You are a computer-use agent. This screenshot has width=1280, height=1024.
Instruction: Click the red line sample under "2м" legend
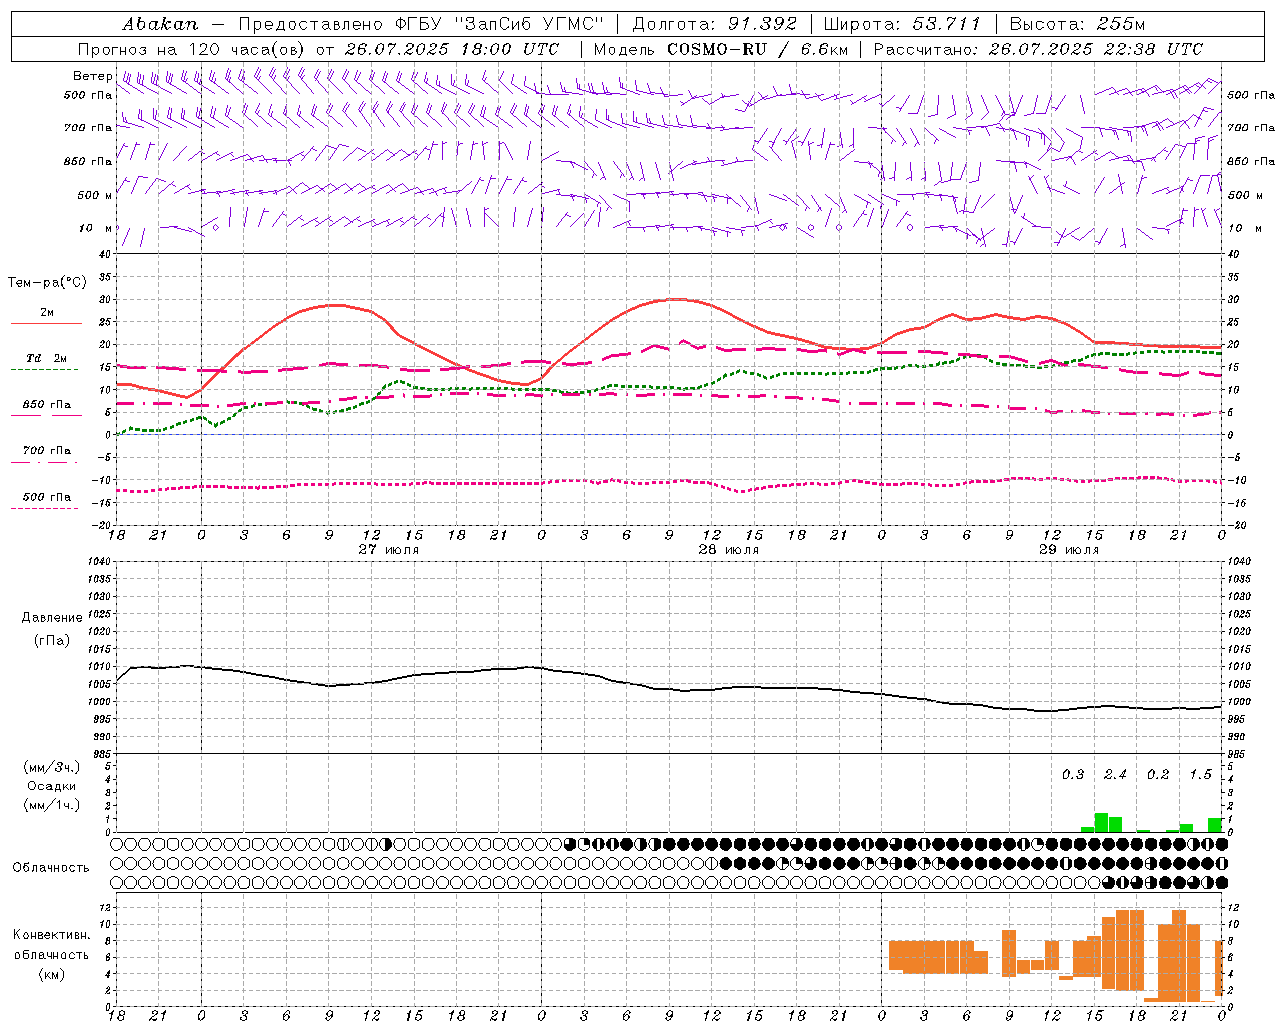pos(46,324)
